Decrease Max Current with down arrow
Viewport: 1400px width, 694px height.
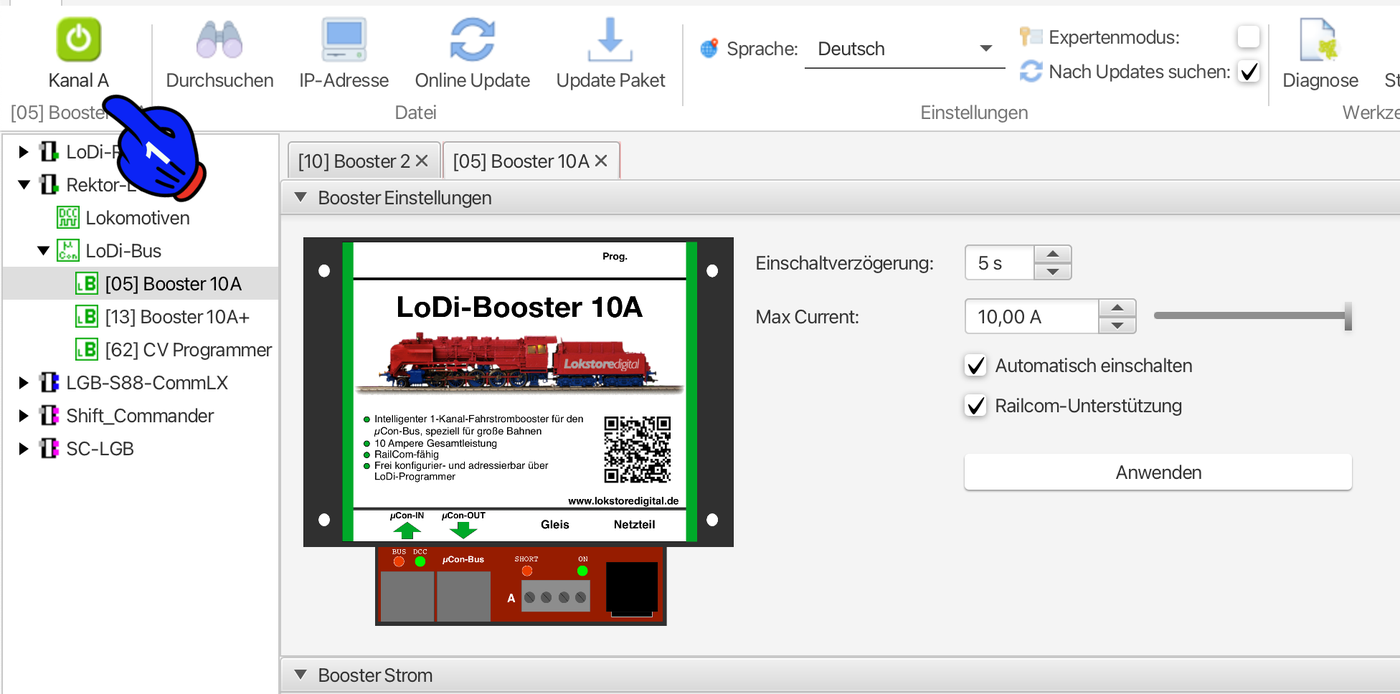coord(1117,325)
